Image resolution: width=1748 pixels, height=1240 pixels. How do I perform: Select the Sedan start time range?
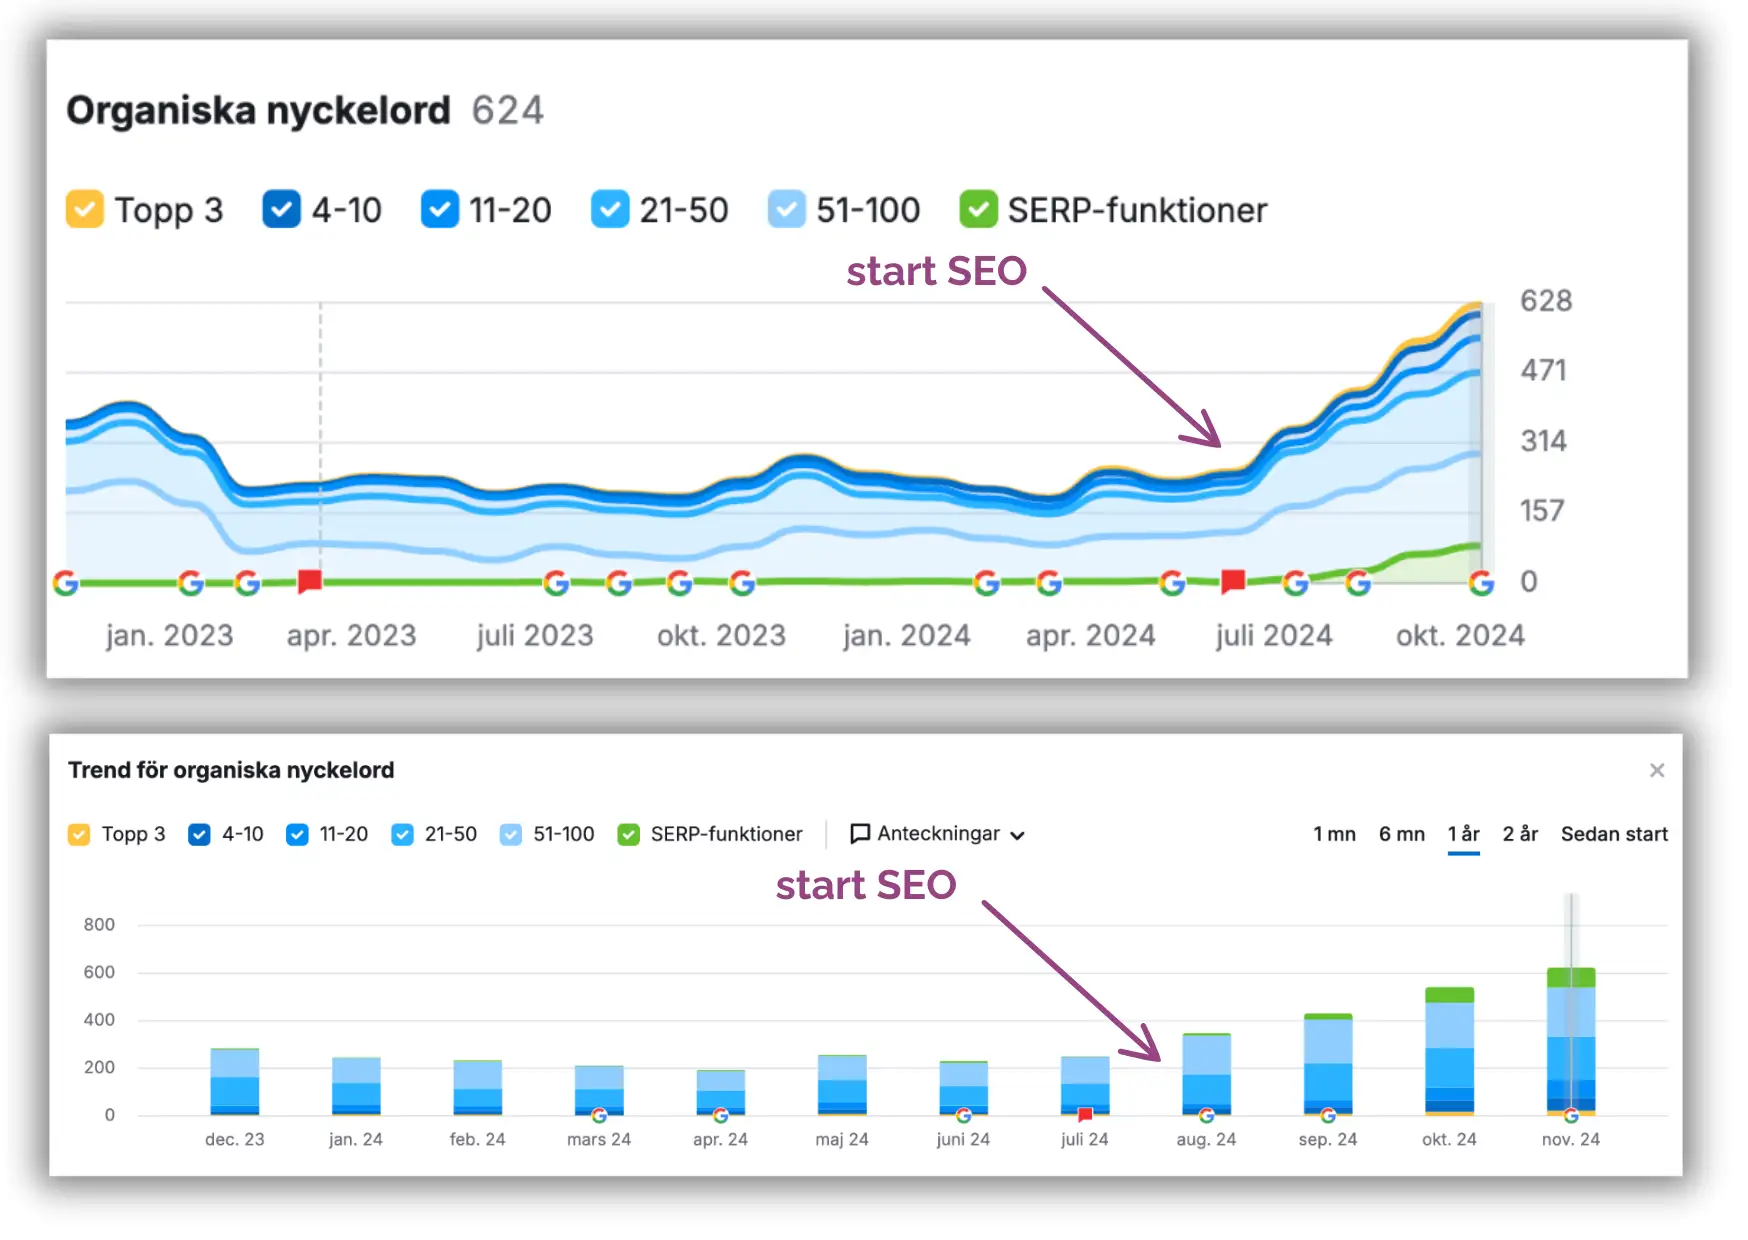[x=1614, y=834]
